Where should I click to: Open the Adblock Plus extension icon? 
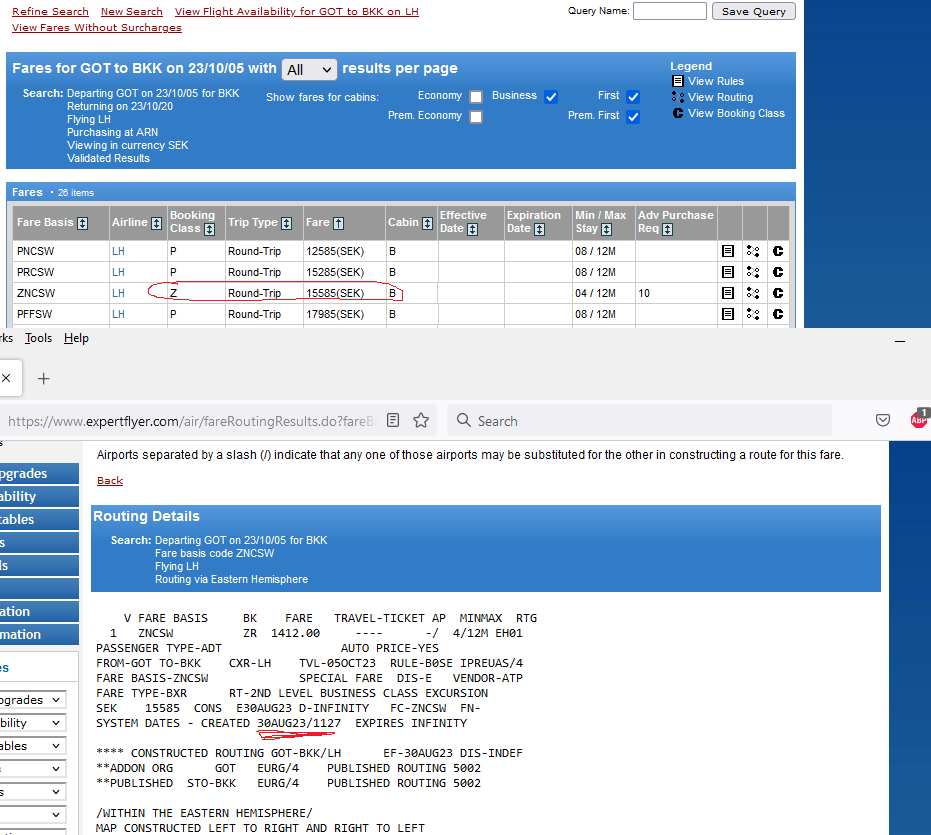918,420
